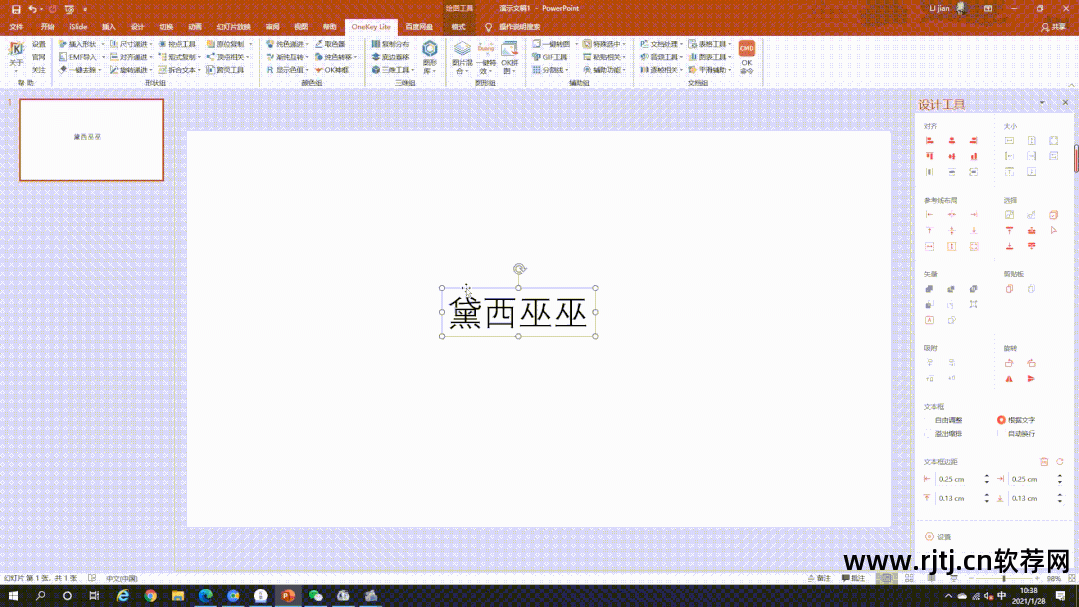Open 插入形状 dropdown

point(82,44)
